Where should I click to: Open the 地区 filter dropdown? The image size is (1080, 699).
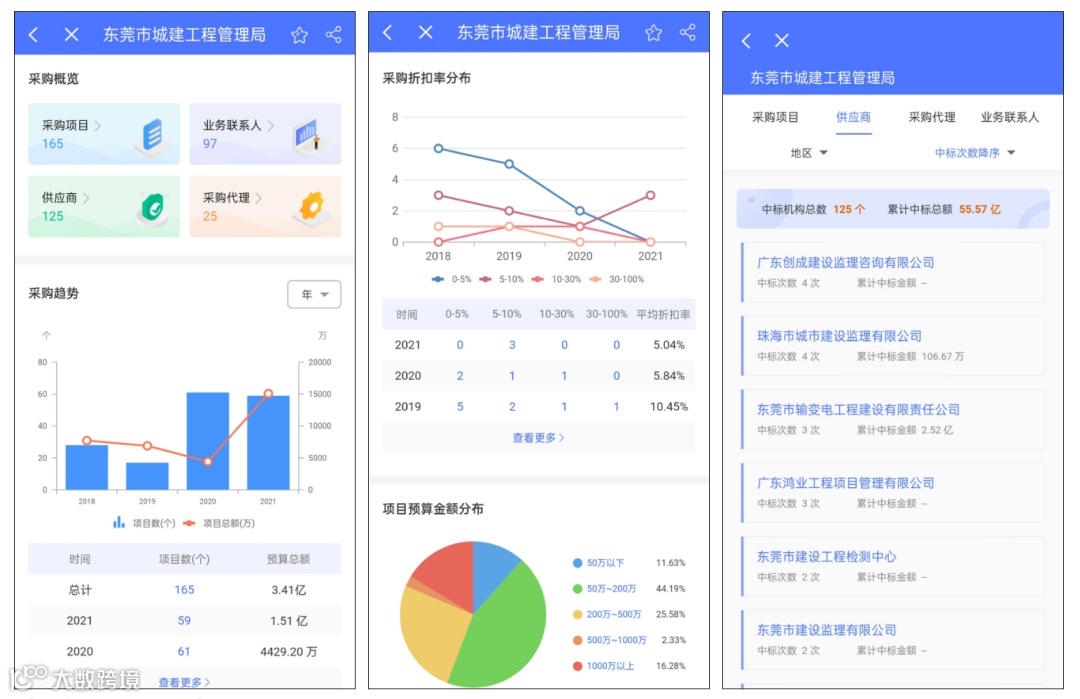coord(809,153)
